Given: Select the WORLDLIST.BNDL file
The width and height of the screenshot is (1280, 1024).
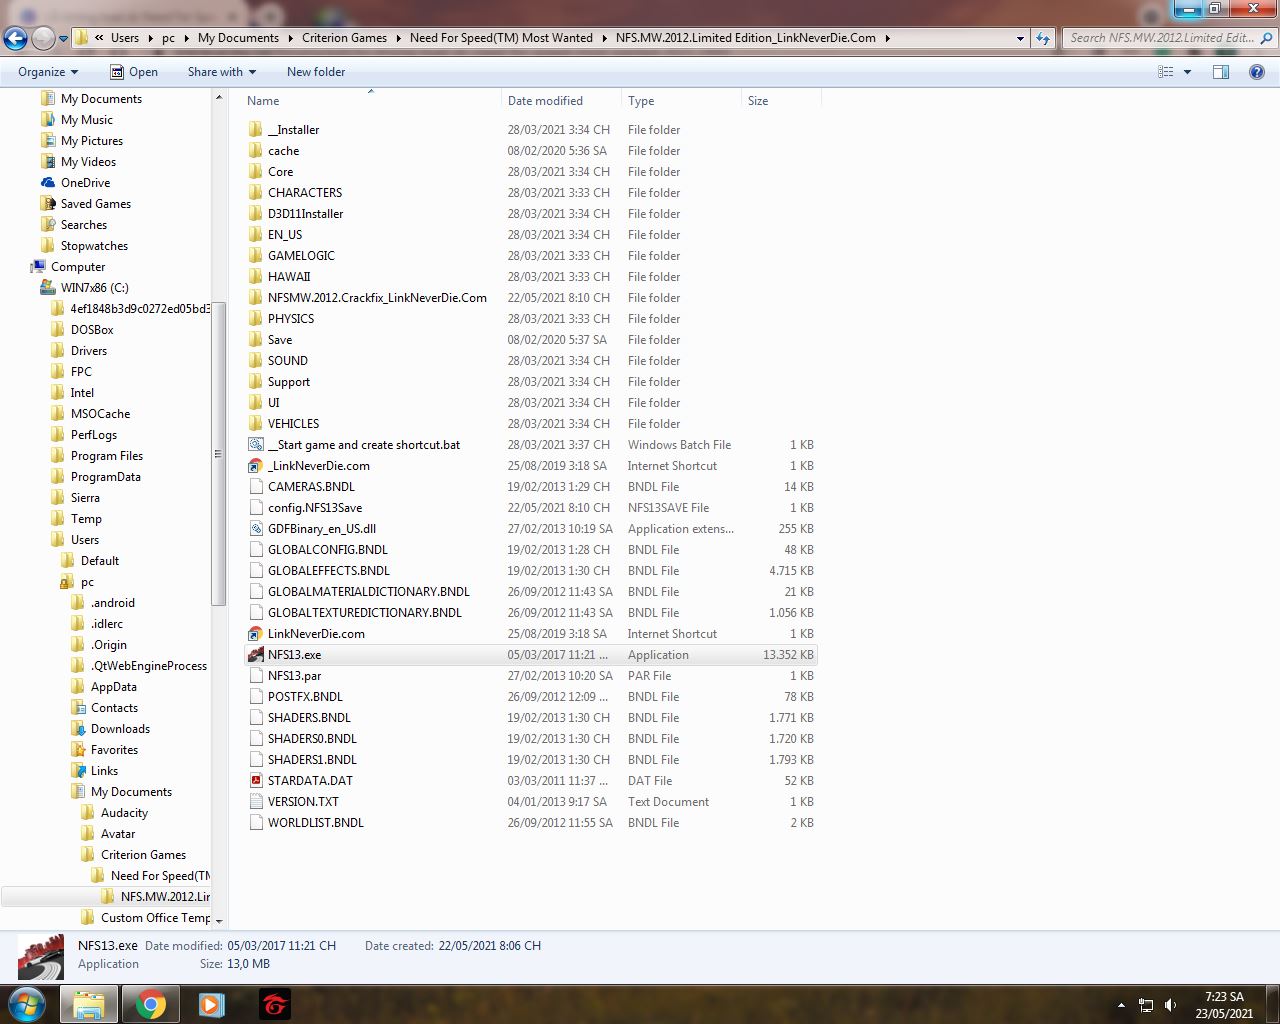Looking at the screenshot, I should [316, 823].
